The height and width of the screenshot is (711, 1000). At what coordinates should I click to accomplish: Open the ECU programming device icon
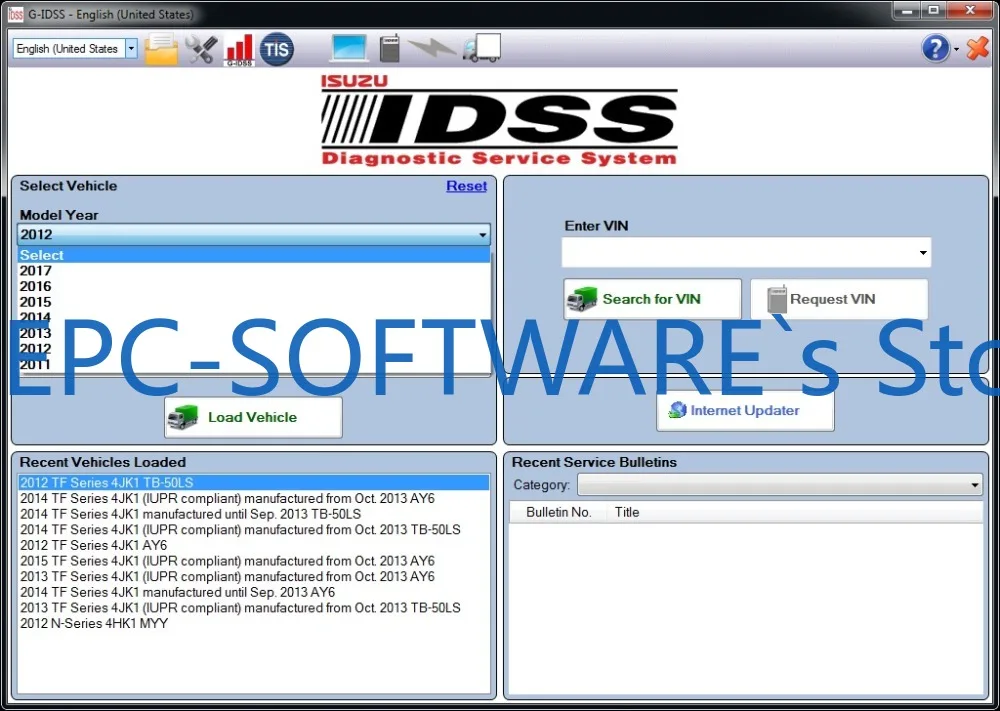pos(389,47)
